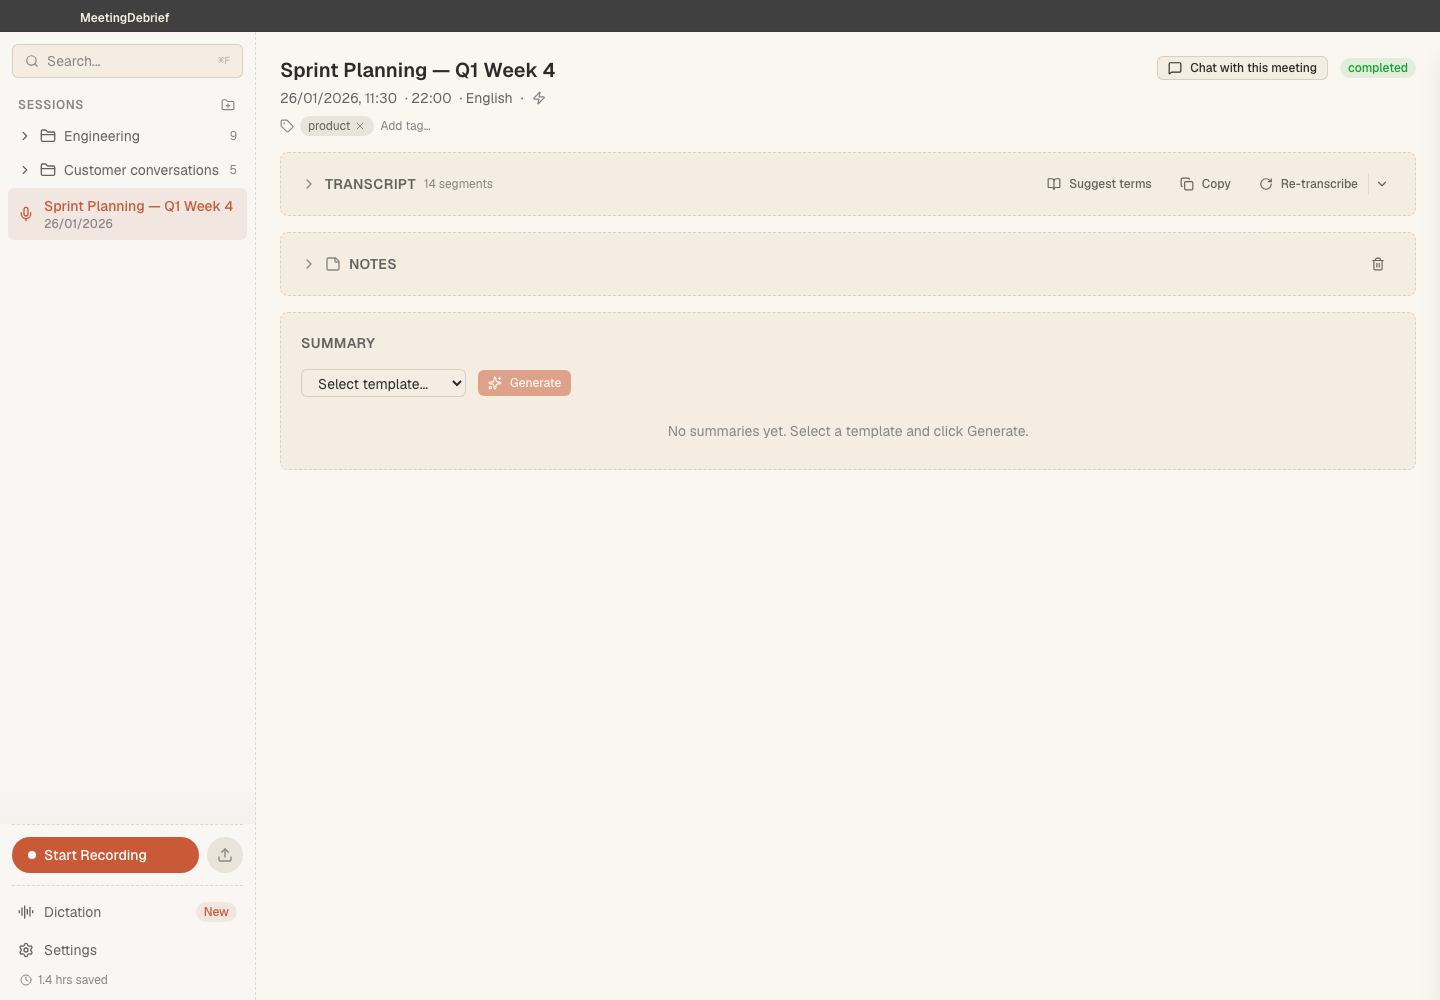Click Suggest terms button
The image size is (1440, 1000).
click(x=1099, y=184)
